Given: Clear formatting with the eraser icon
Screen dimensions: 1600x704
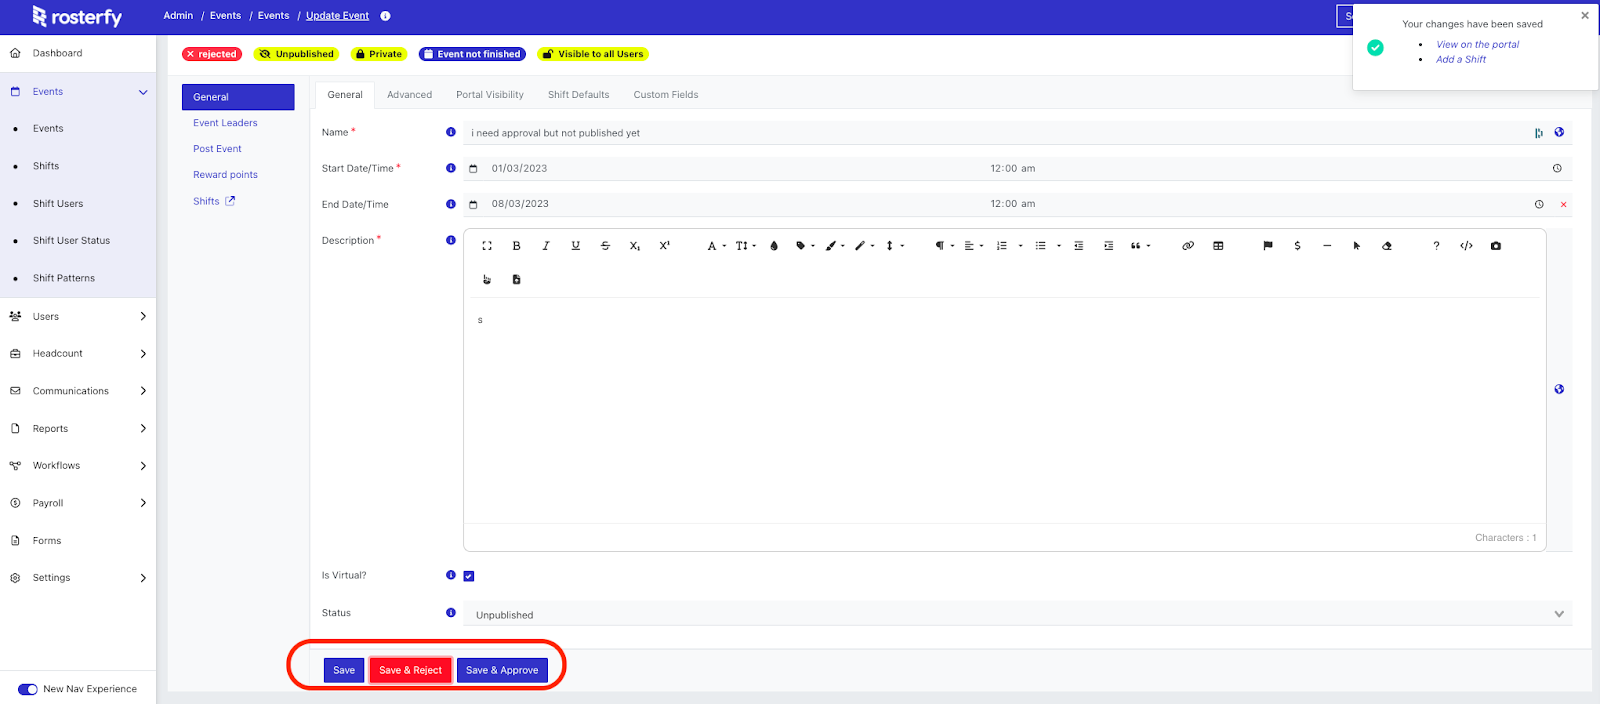Looking at the screenshot, I should [x=1387, y=246].
